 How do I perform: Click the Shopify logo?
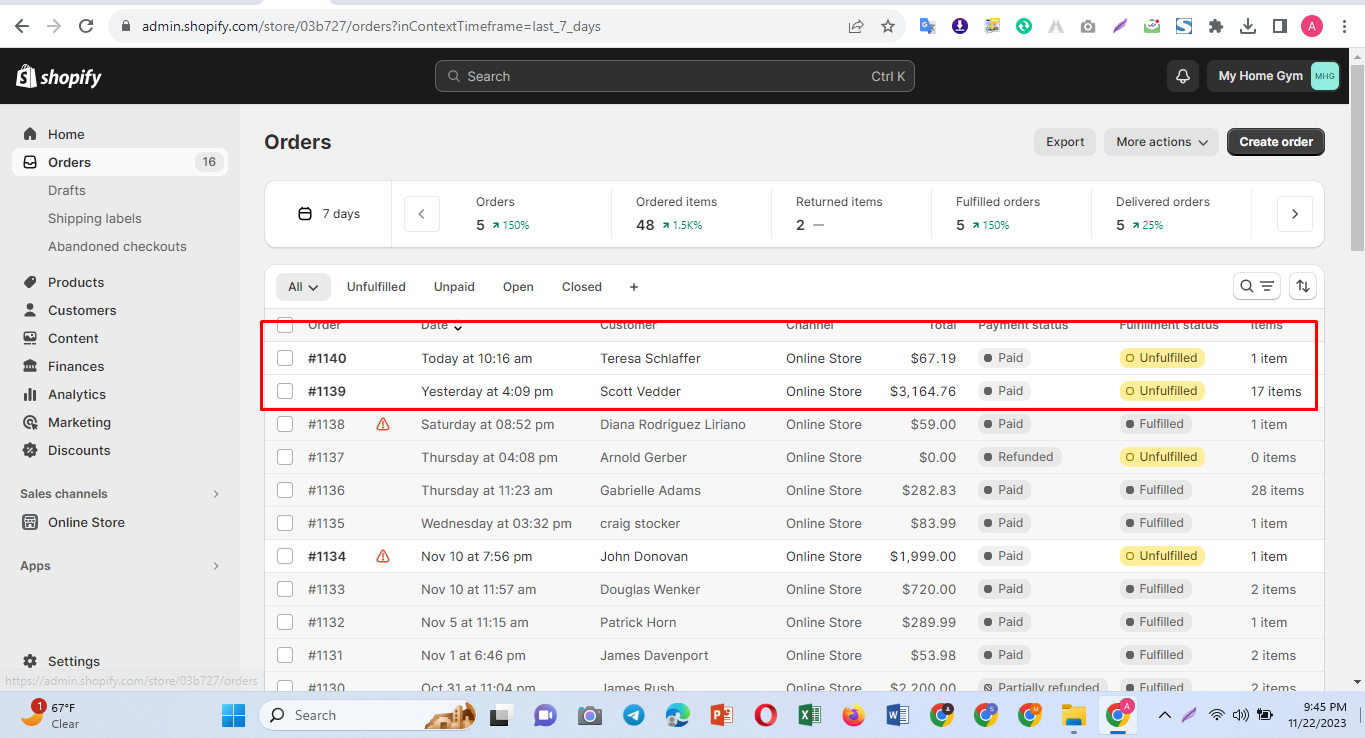(x=59, y=77)
